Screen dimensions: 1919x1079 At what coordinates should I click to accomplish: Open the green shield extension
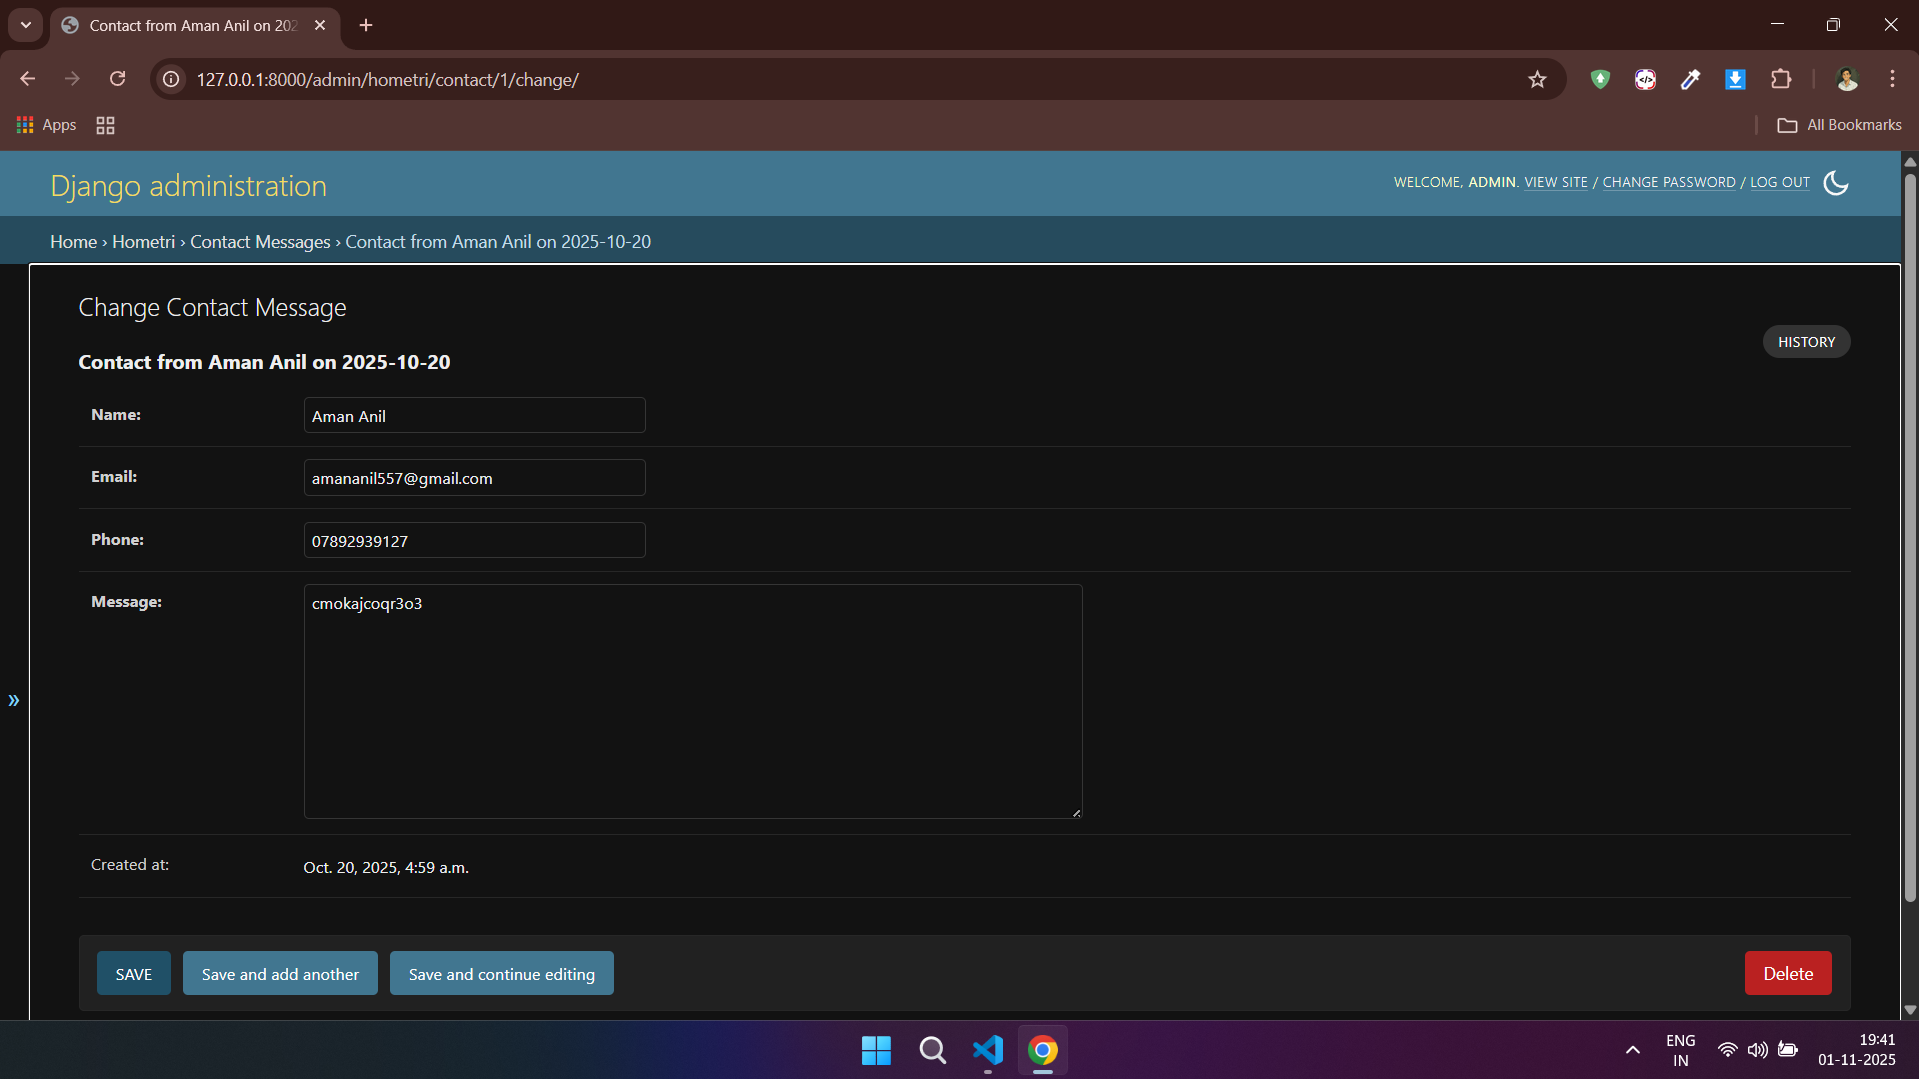tap(1600, 79)
